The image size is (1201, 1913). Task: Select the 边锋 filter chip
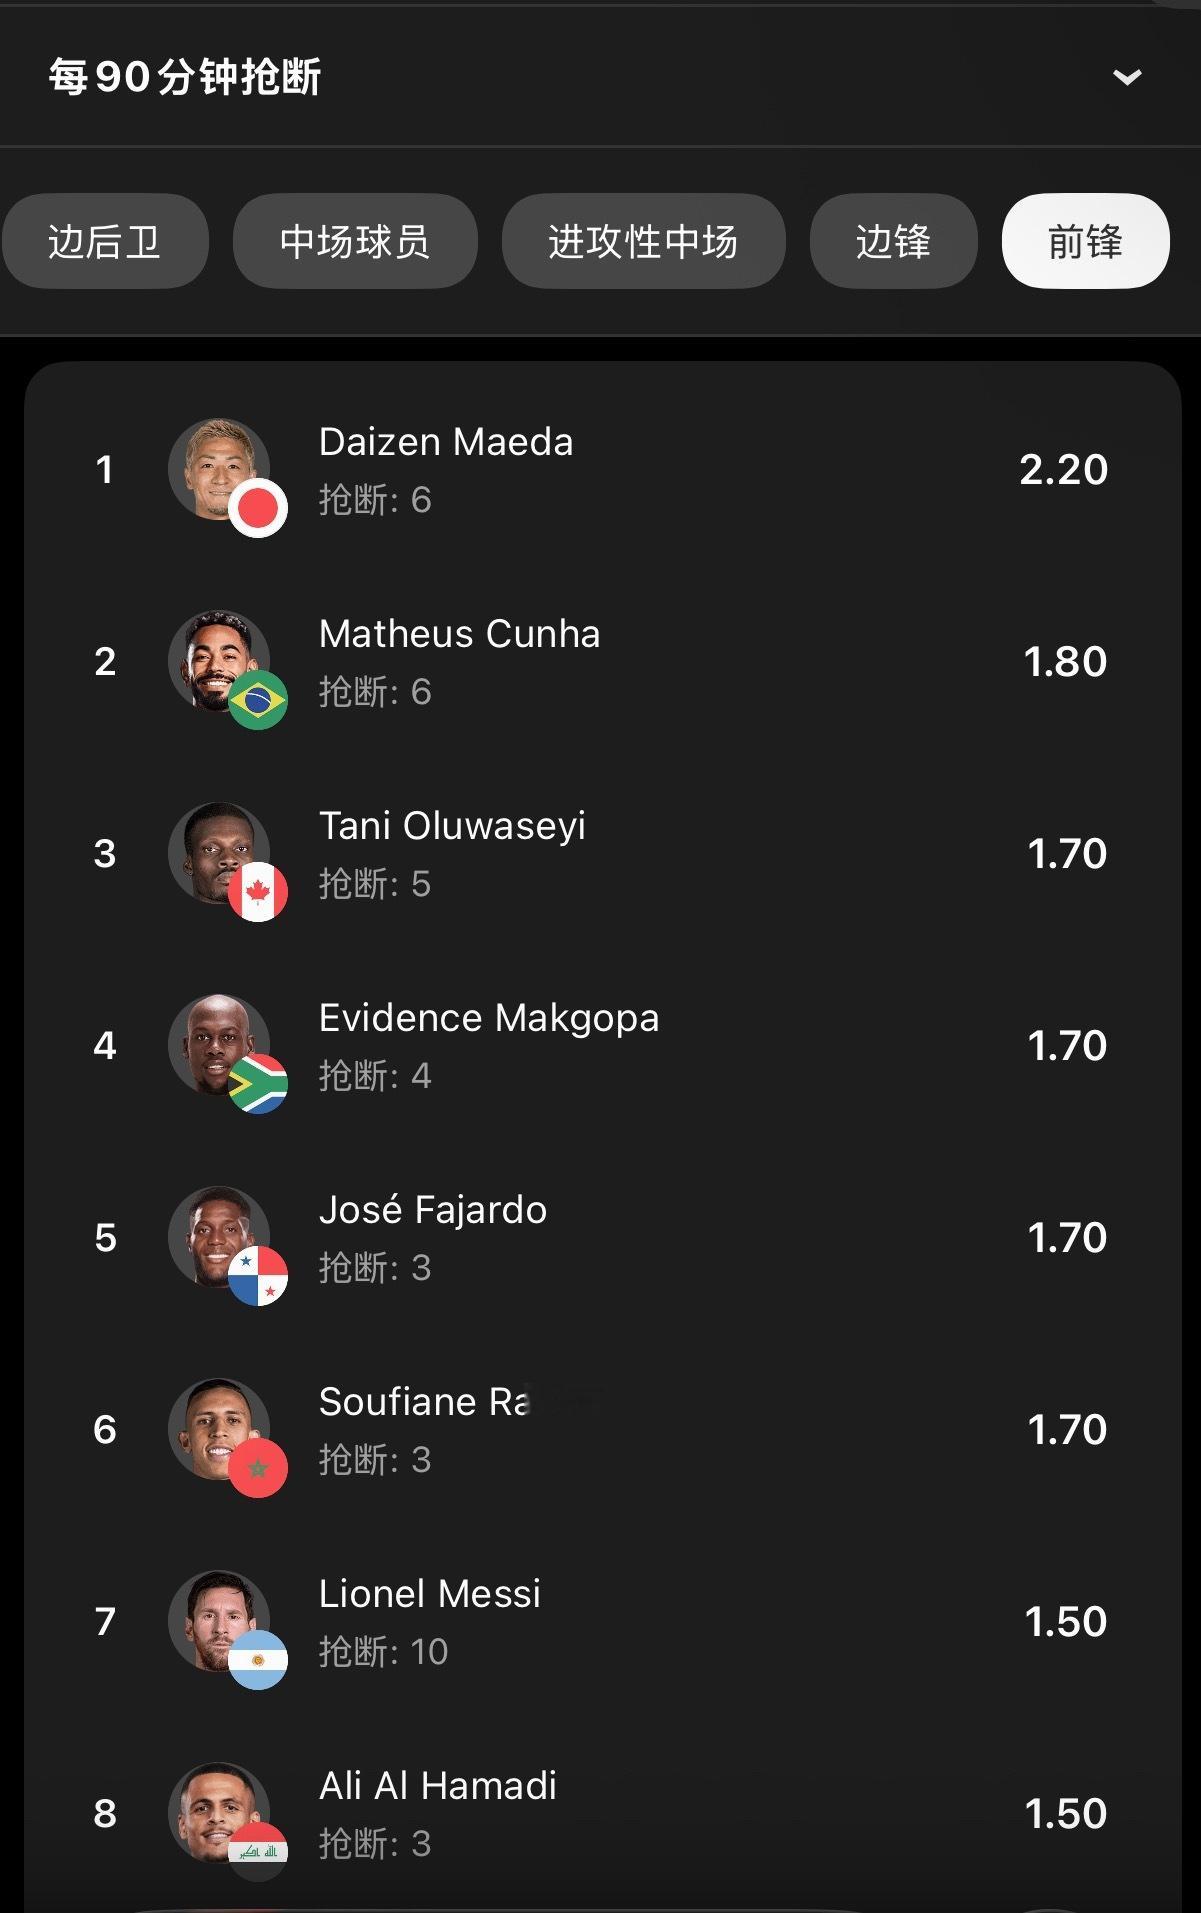pyautogui.click(x=893, y=241)
